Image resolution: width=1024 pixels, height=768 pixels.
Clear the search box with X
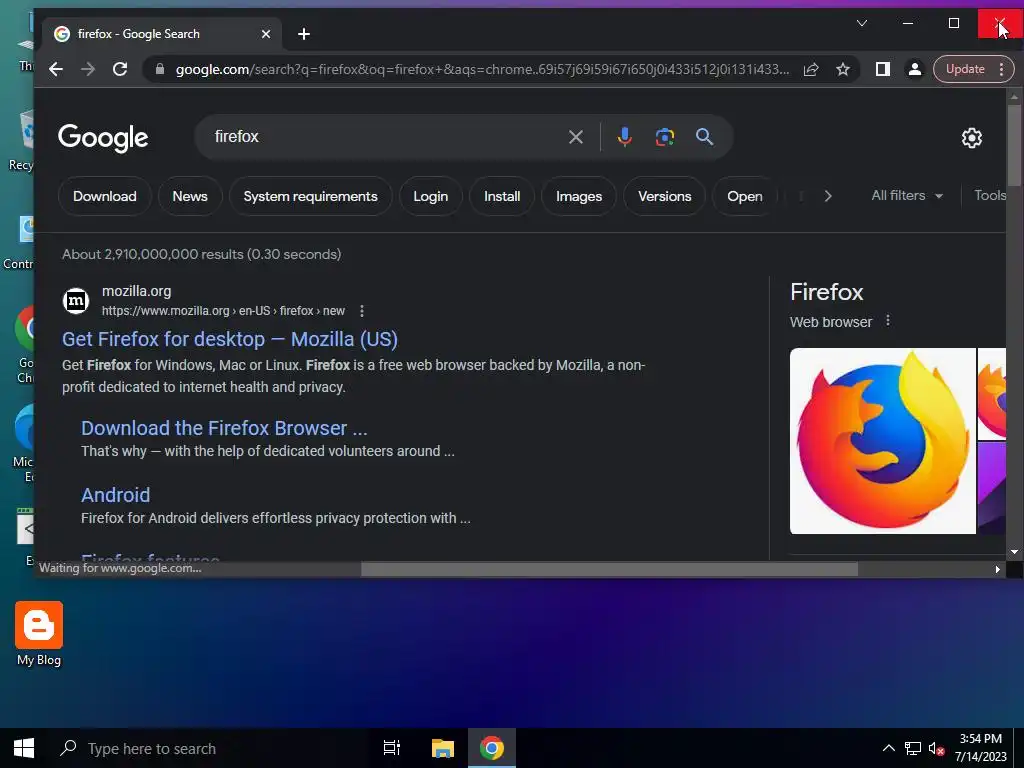tap(575, 137)
